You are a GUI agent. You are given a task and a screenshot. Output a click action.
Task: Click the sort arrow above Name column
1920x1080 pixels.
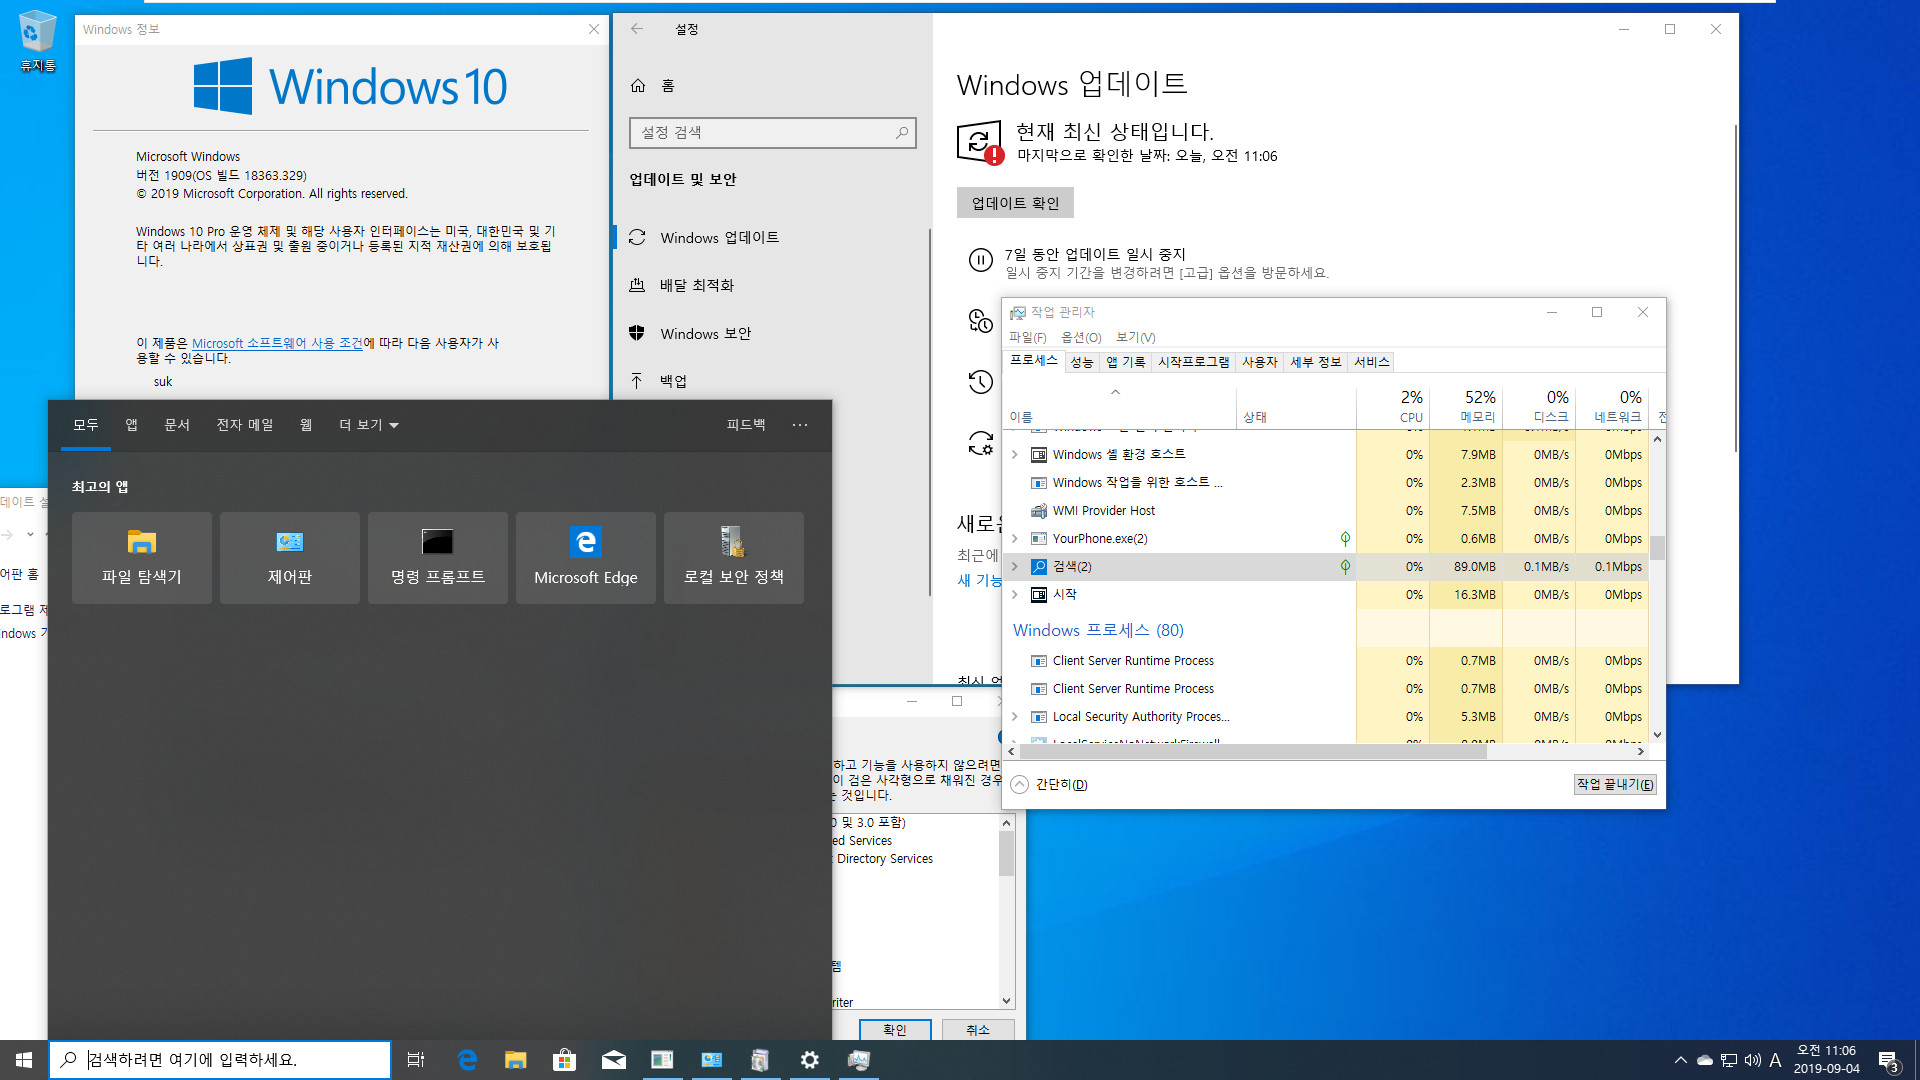pos(1116,392)
